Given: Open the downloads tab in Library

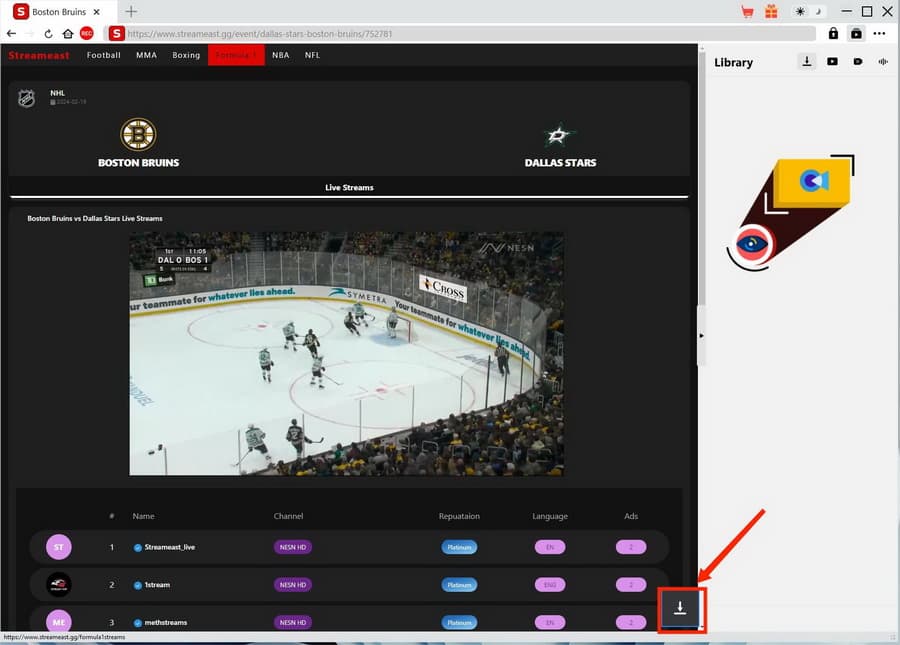Looking at the screenshot, I should [x=807, y=62].
